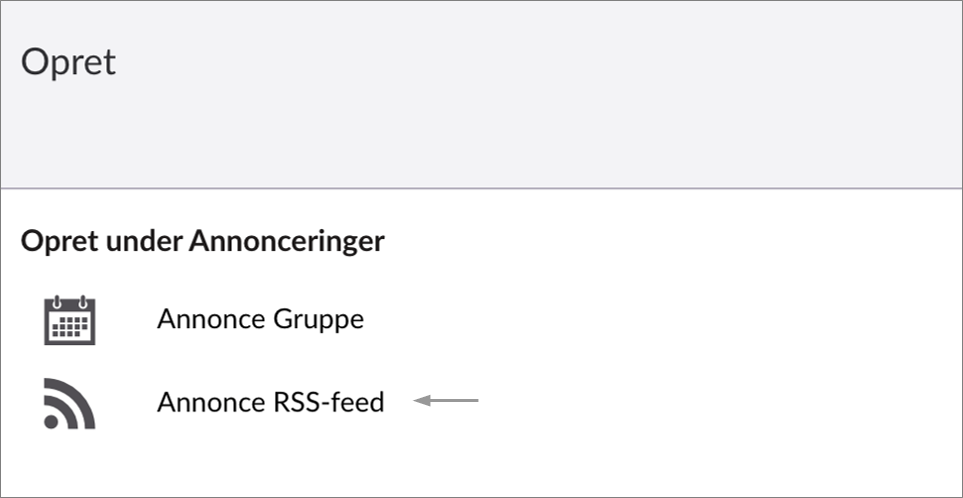Click the grey arrow pointing at Annonce RSS-feed

446,401
